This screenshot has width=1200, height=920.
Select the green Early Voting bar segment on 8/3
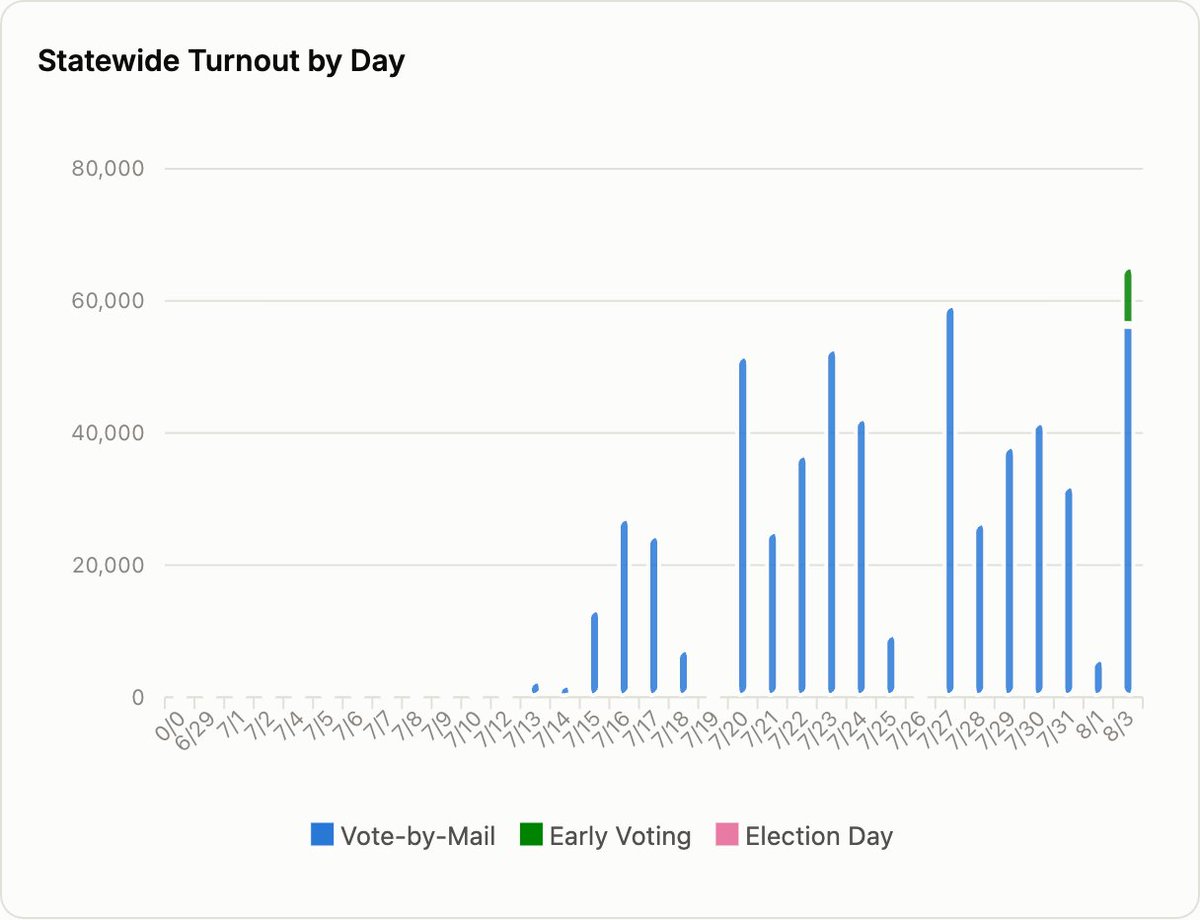(x=1128, y=296)
